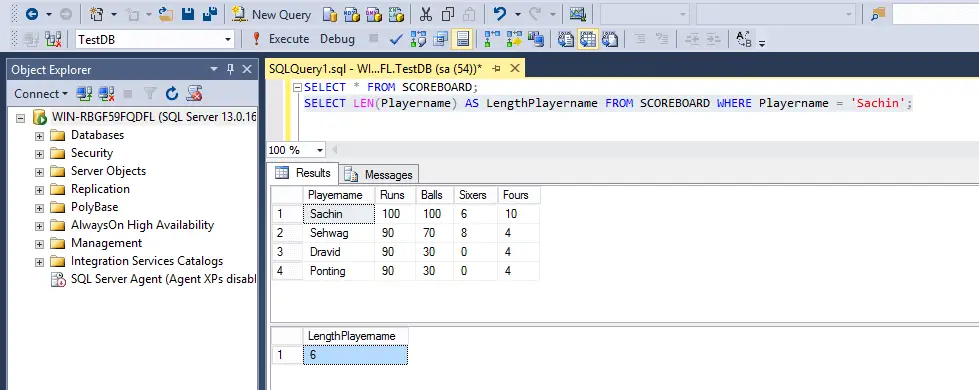Expand the Databases folder
Viewport: 979px width, 390px height.
pyautogui.click(x=39, y=135)
